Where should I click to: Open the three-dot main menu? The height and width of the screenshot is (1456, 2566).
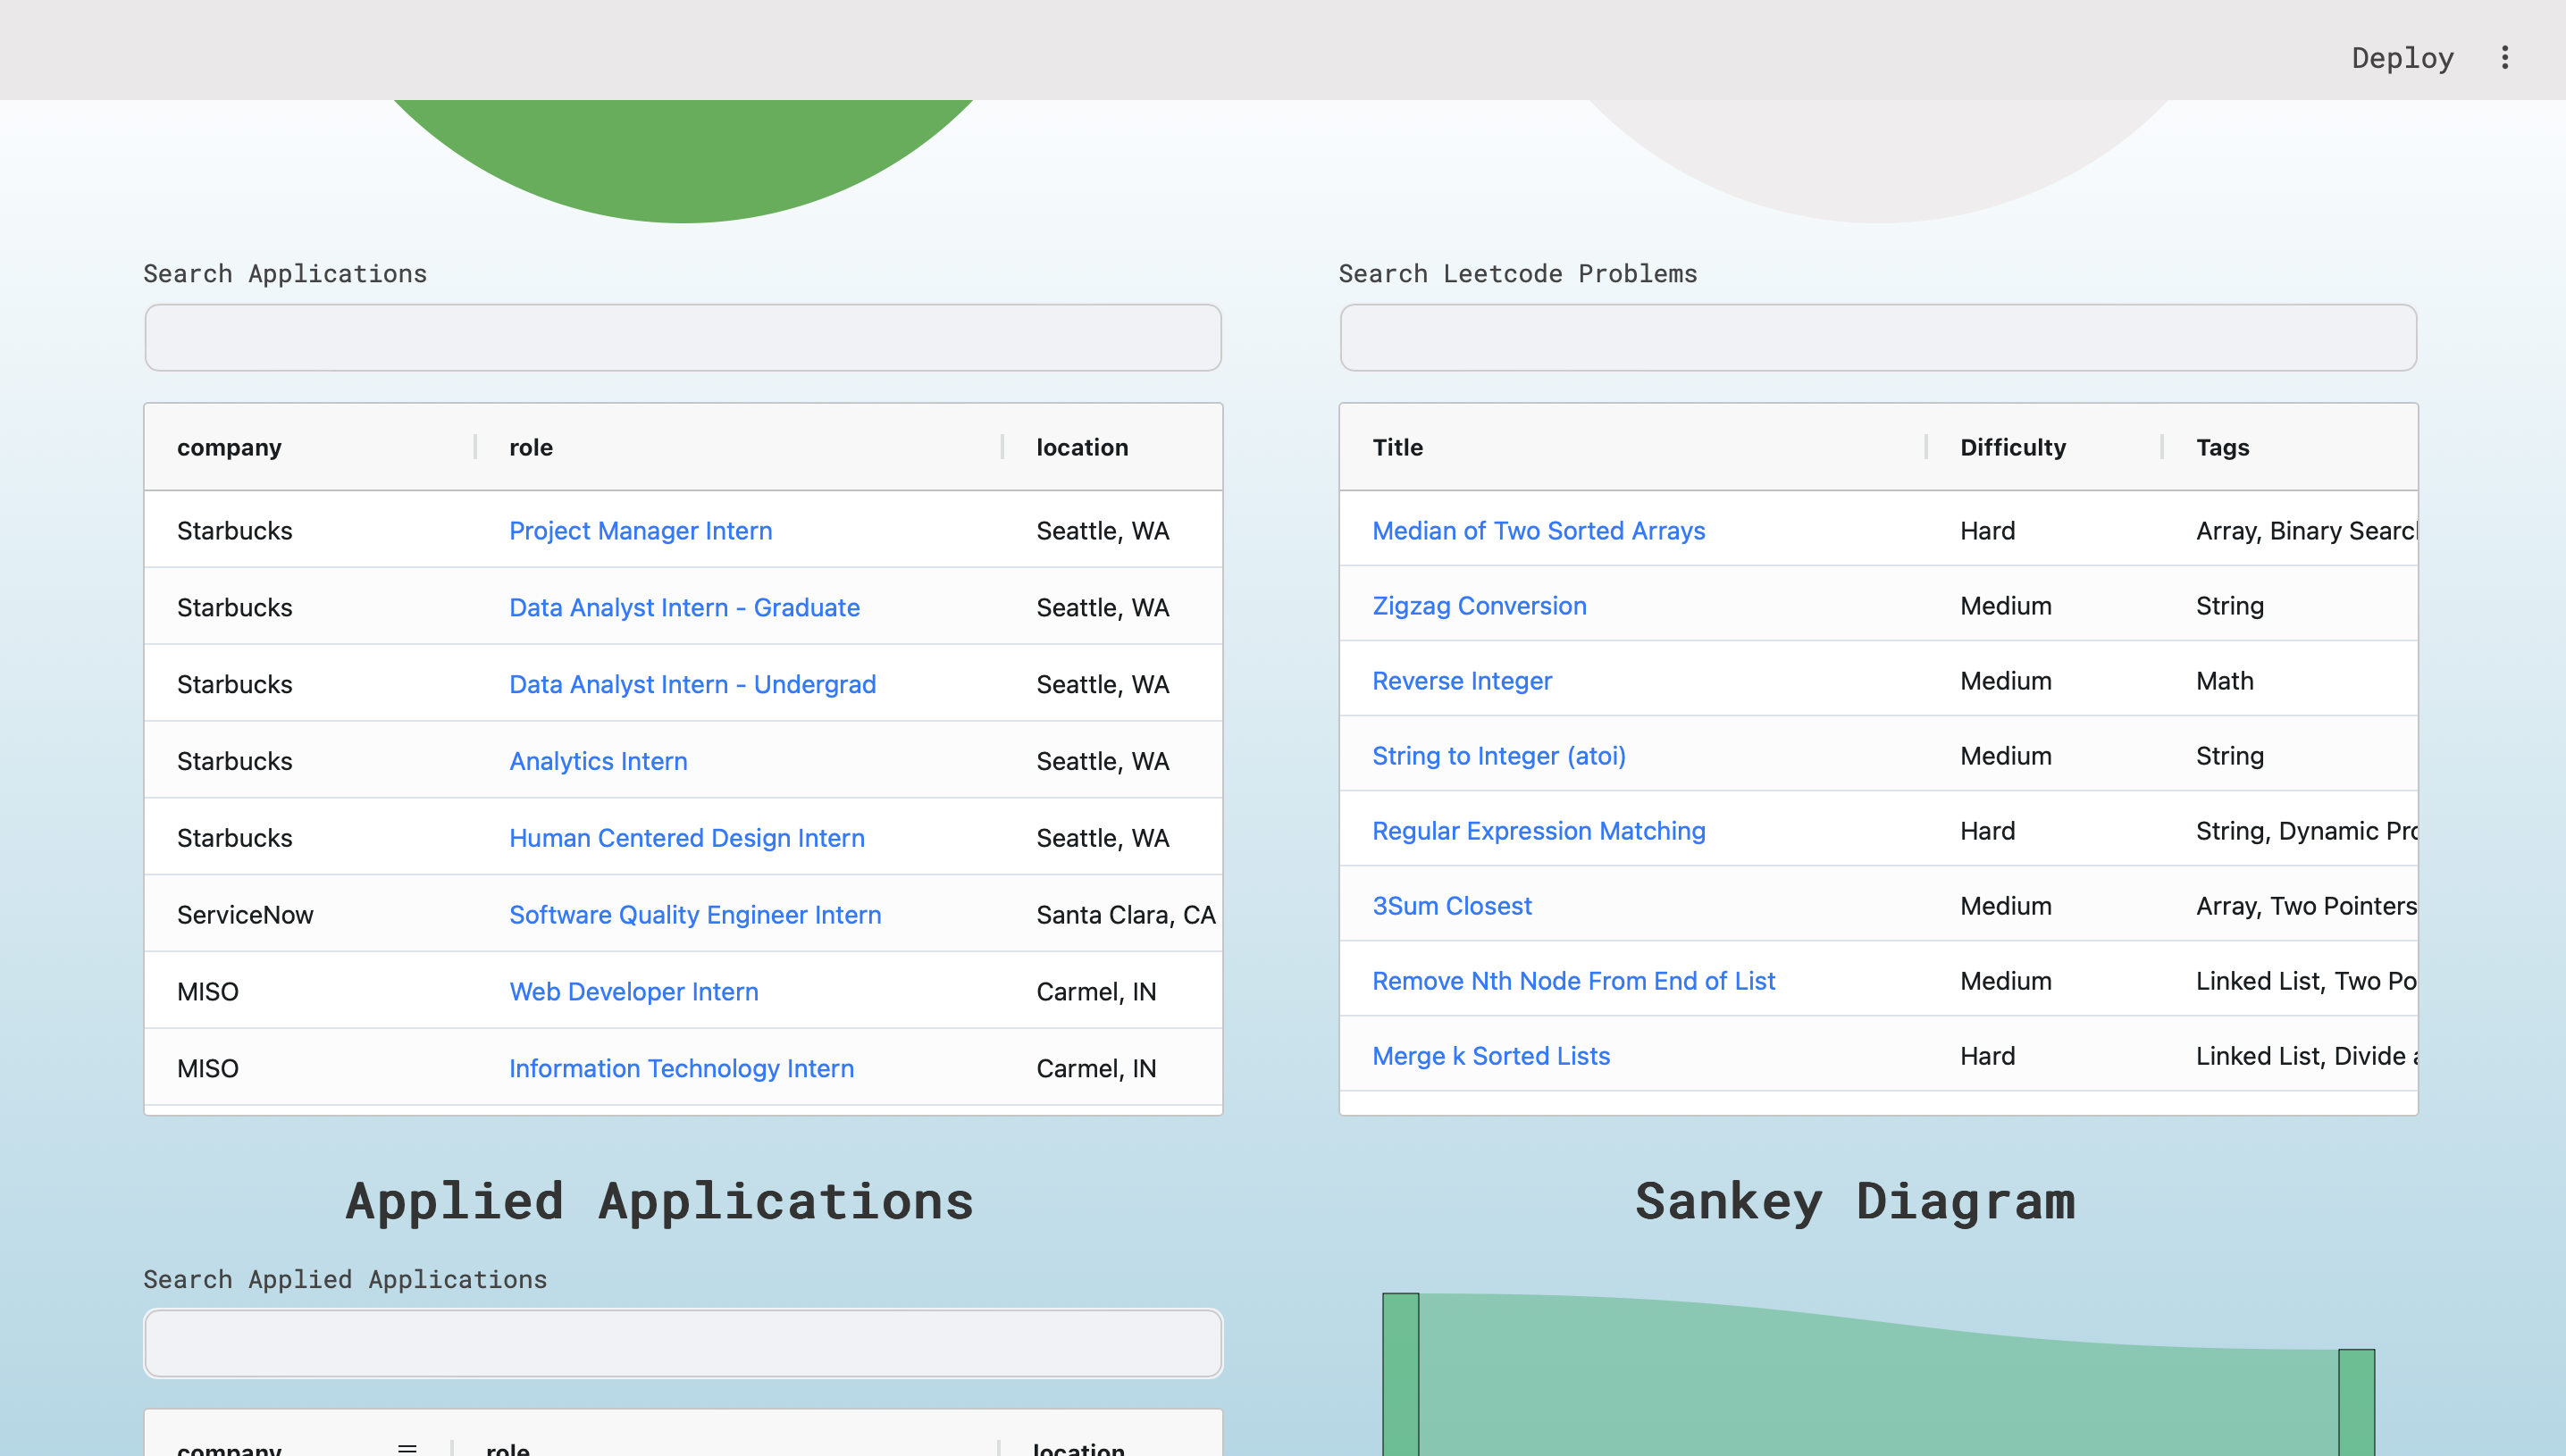(2504, 57)
